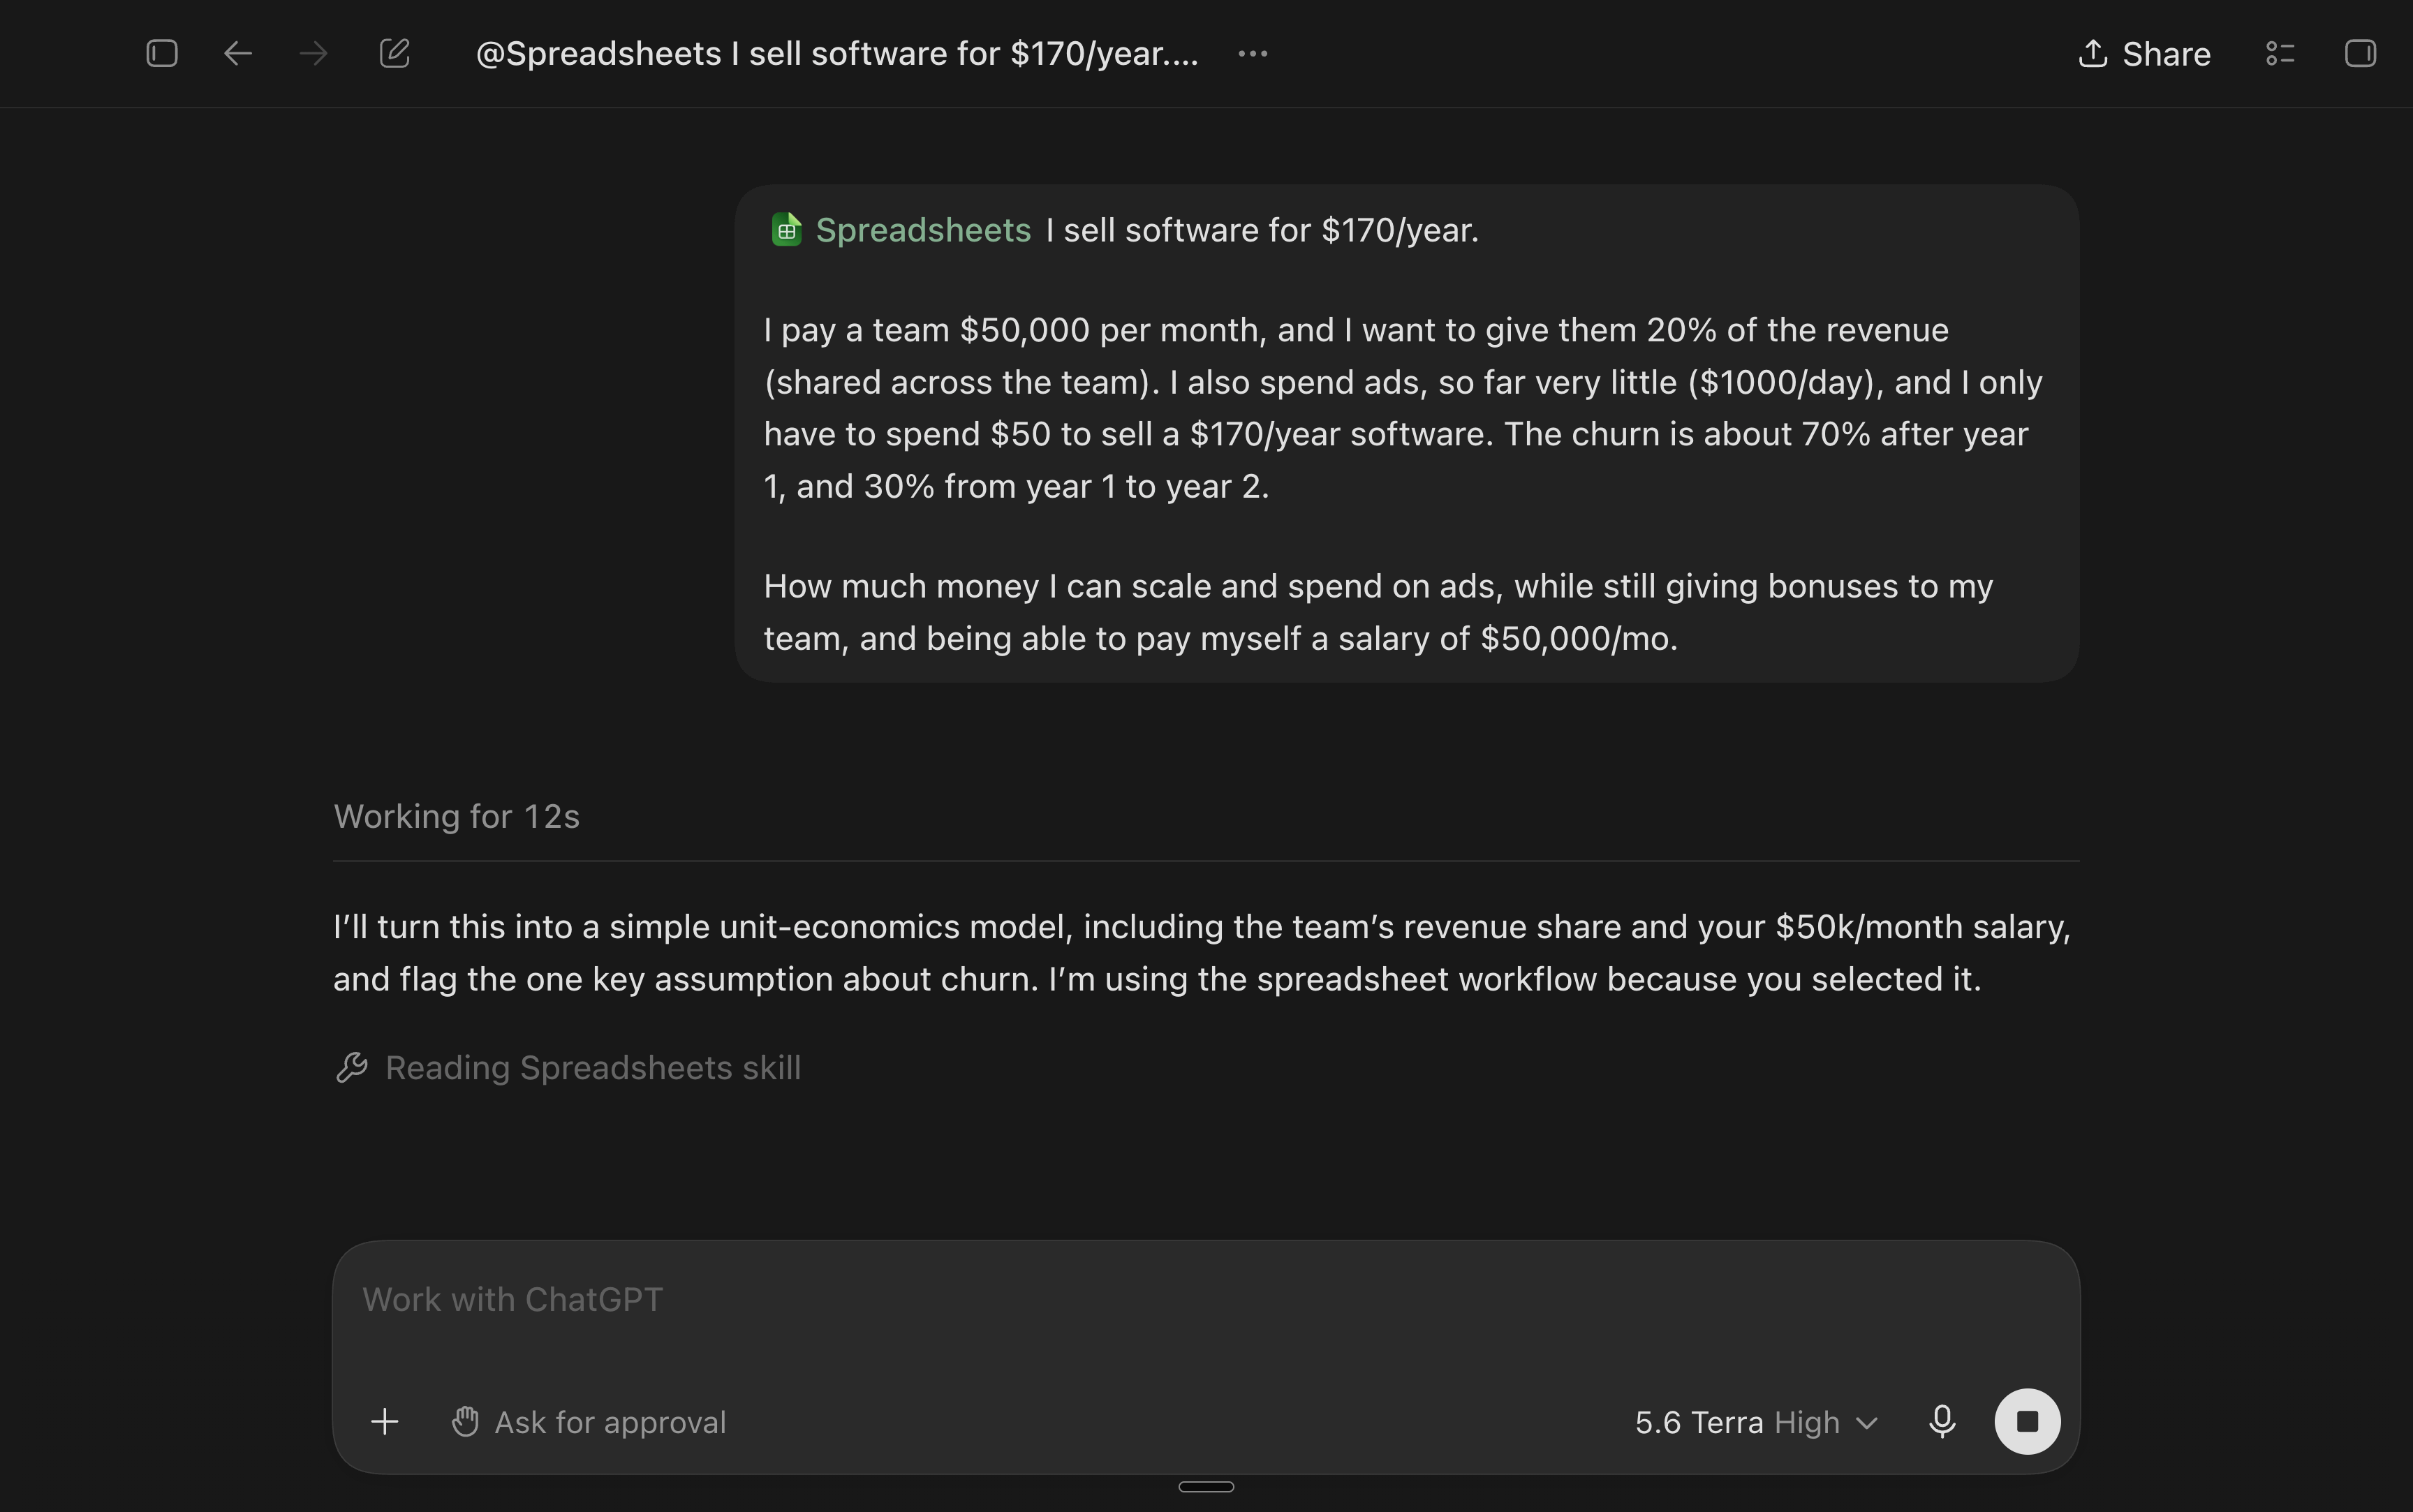Open the Spreadsheets skill mention link
The width and height of the screenshot is (2413, 1512).
pos(923,230)
